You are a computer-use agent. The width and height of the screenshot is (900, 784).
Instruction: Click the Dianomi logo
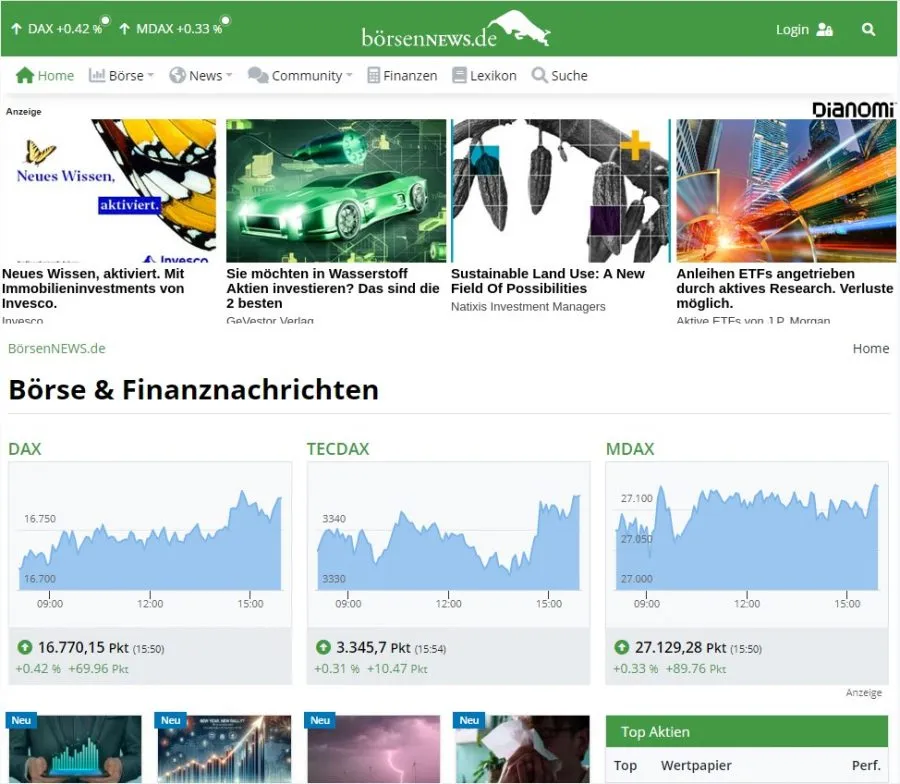pos(854,109)
